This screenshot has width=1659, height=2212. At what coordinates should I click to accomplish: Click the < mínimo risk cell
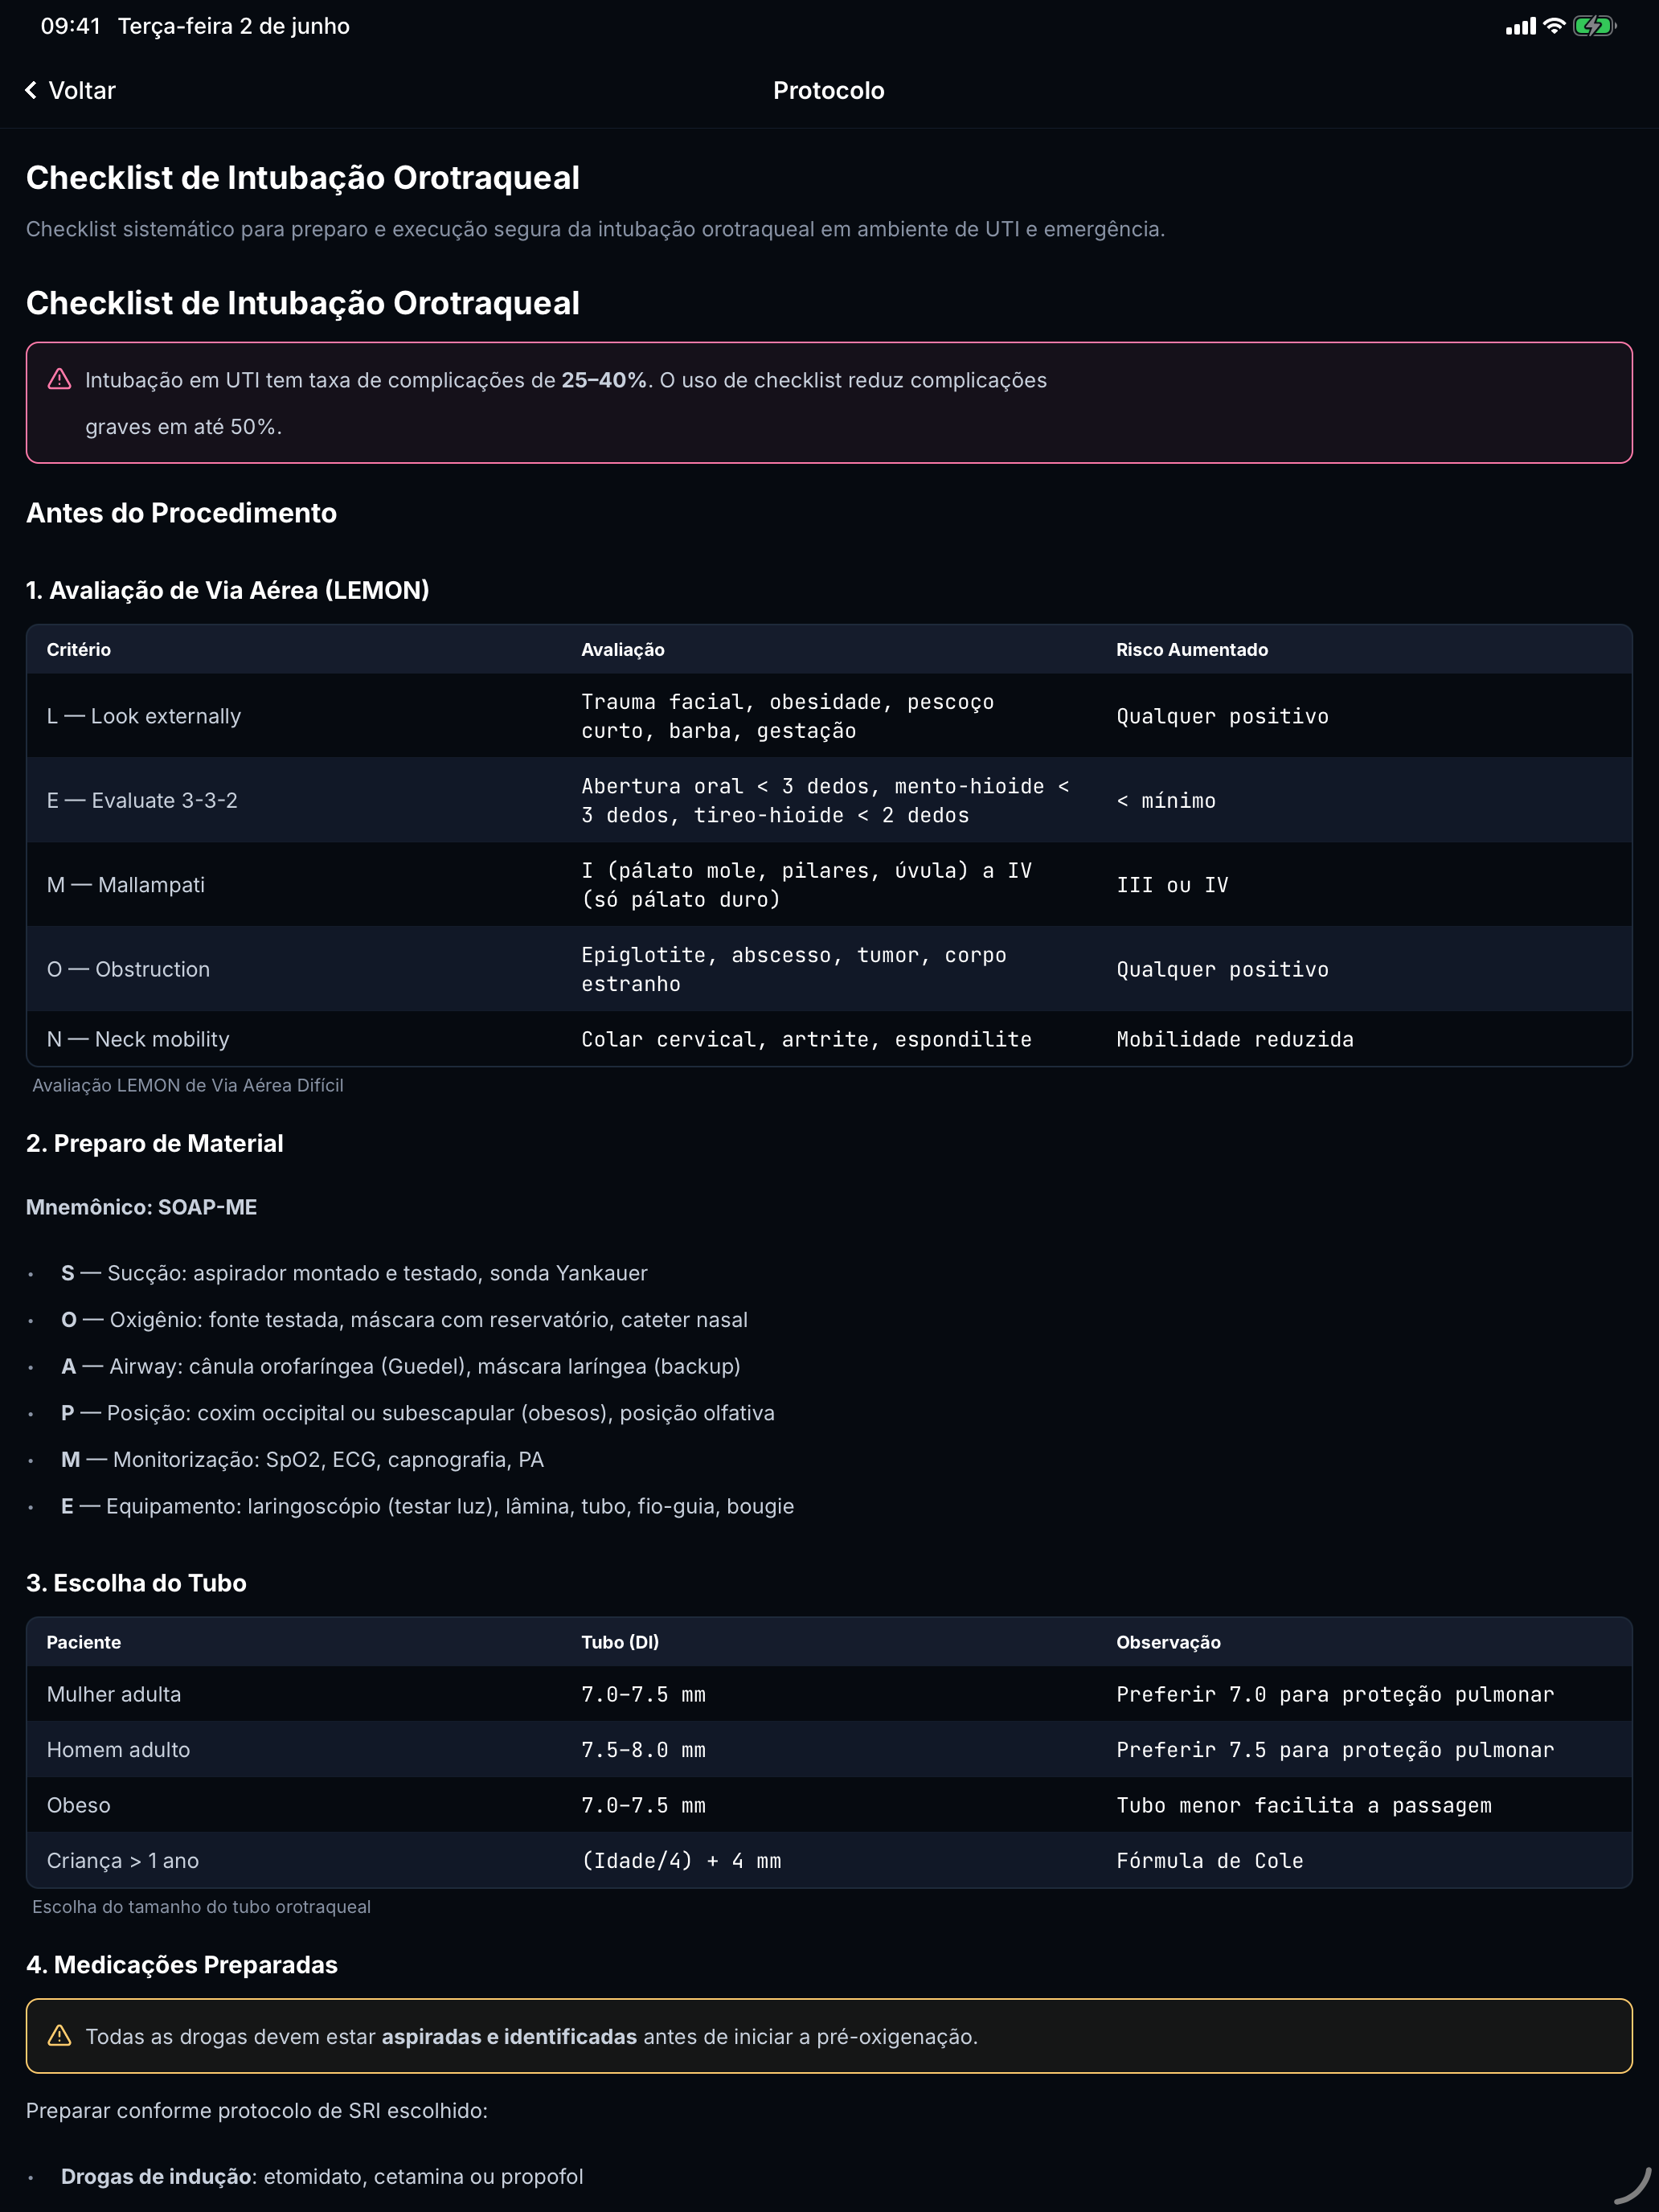coord(1166,801)
